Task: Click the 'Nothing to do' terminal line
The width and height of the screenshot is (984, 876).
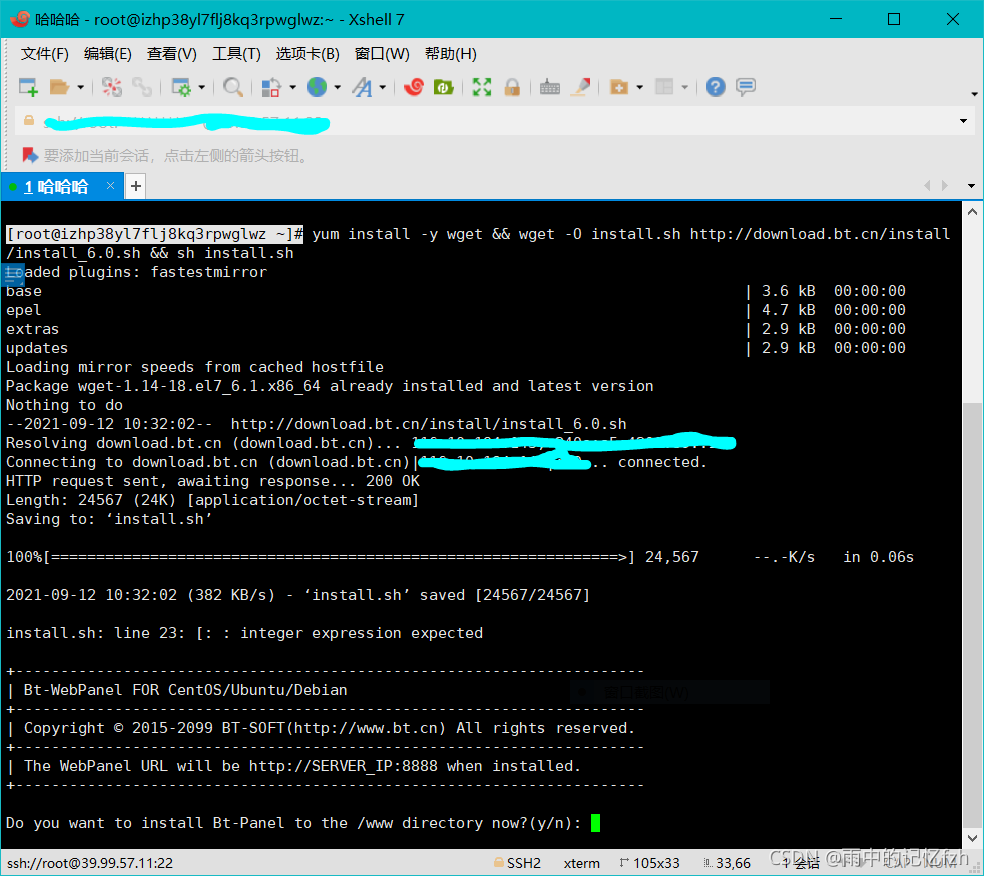Action: tap(65, 405)
